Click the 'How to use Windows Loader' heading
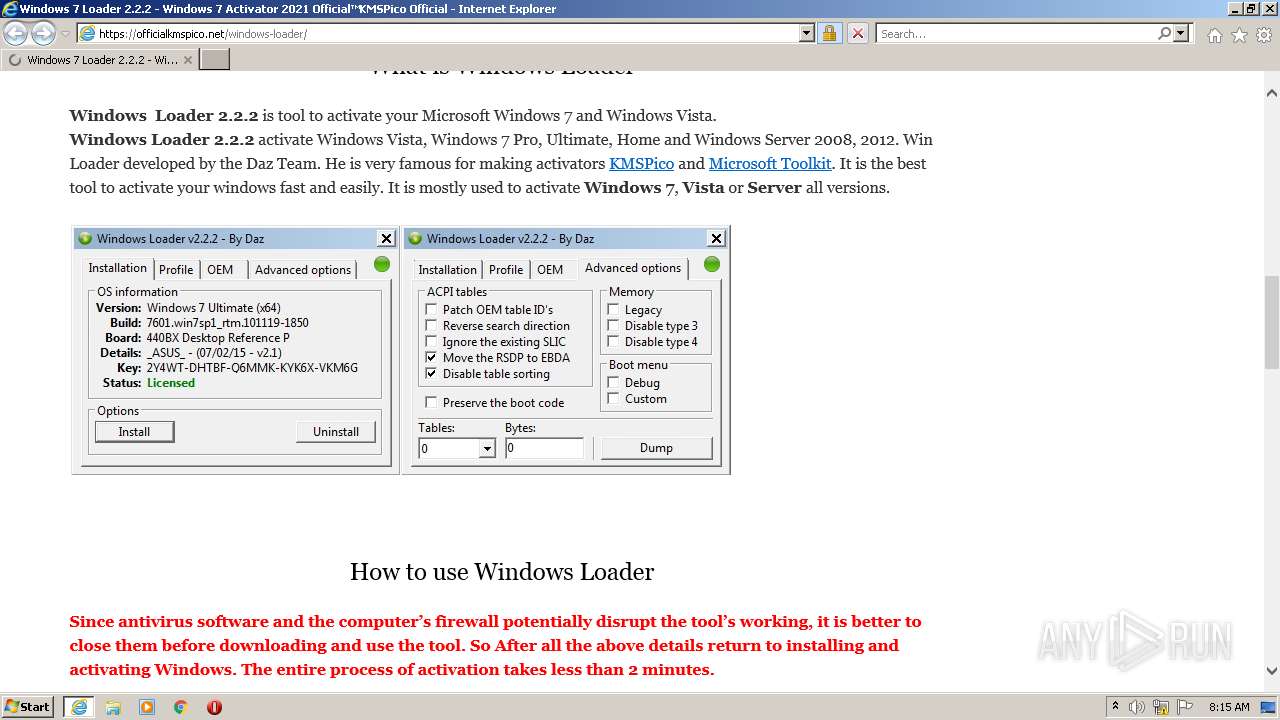 (502, 572)
